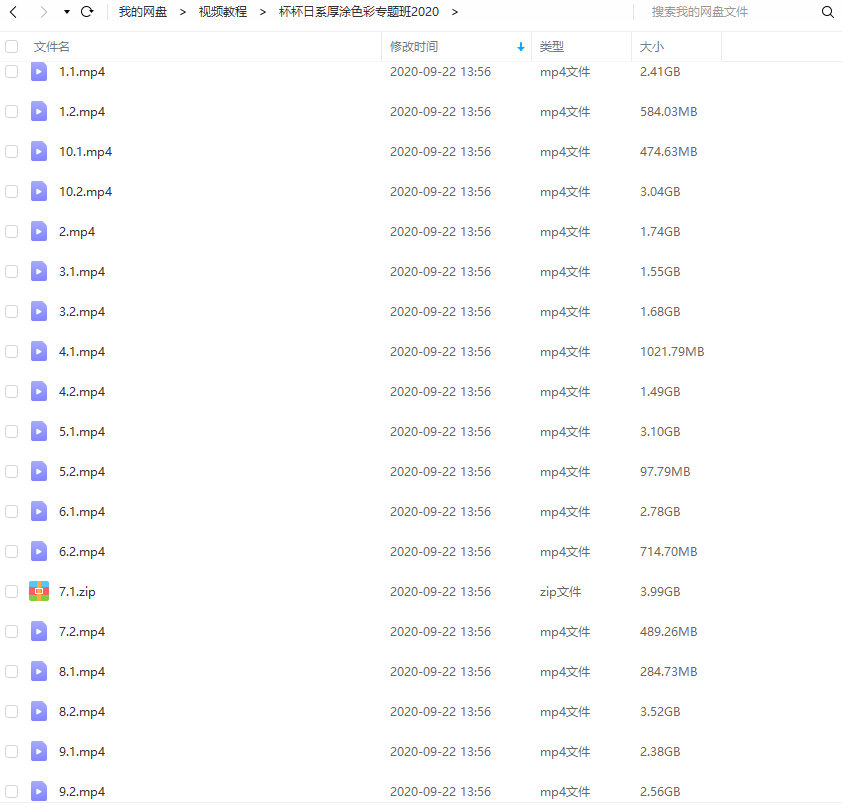Go forward with the right arrow

point(43,12)
